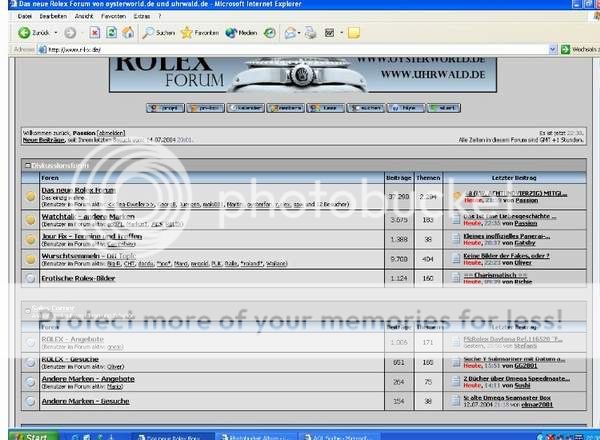Open Erotische Rolex-Bilder forum link
Screen dimensions: 600x440
(78, 278)
